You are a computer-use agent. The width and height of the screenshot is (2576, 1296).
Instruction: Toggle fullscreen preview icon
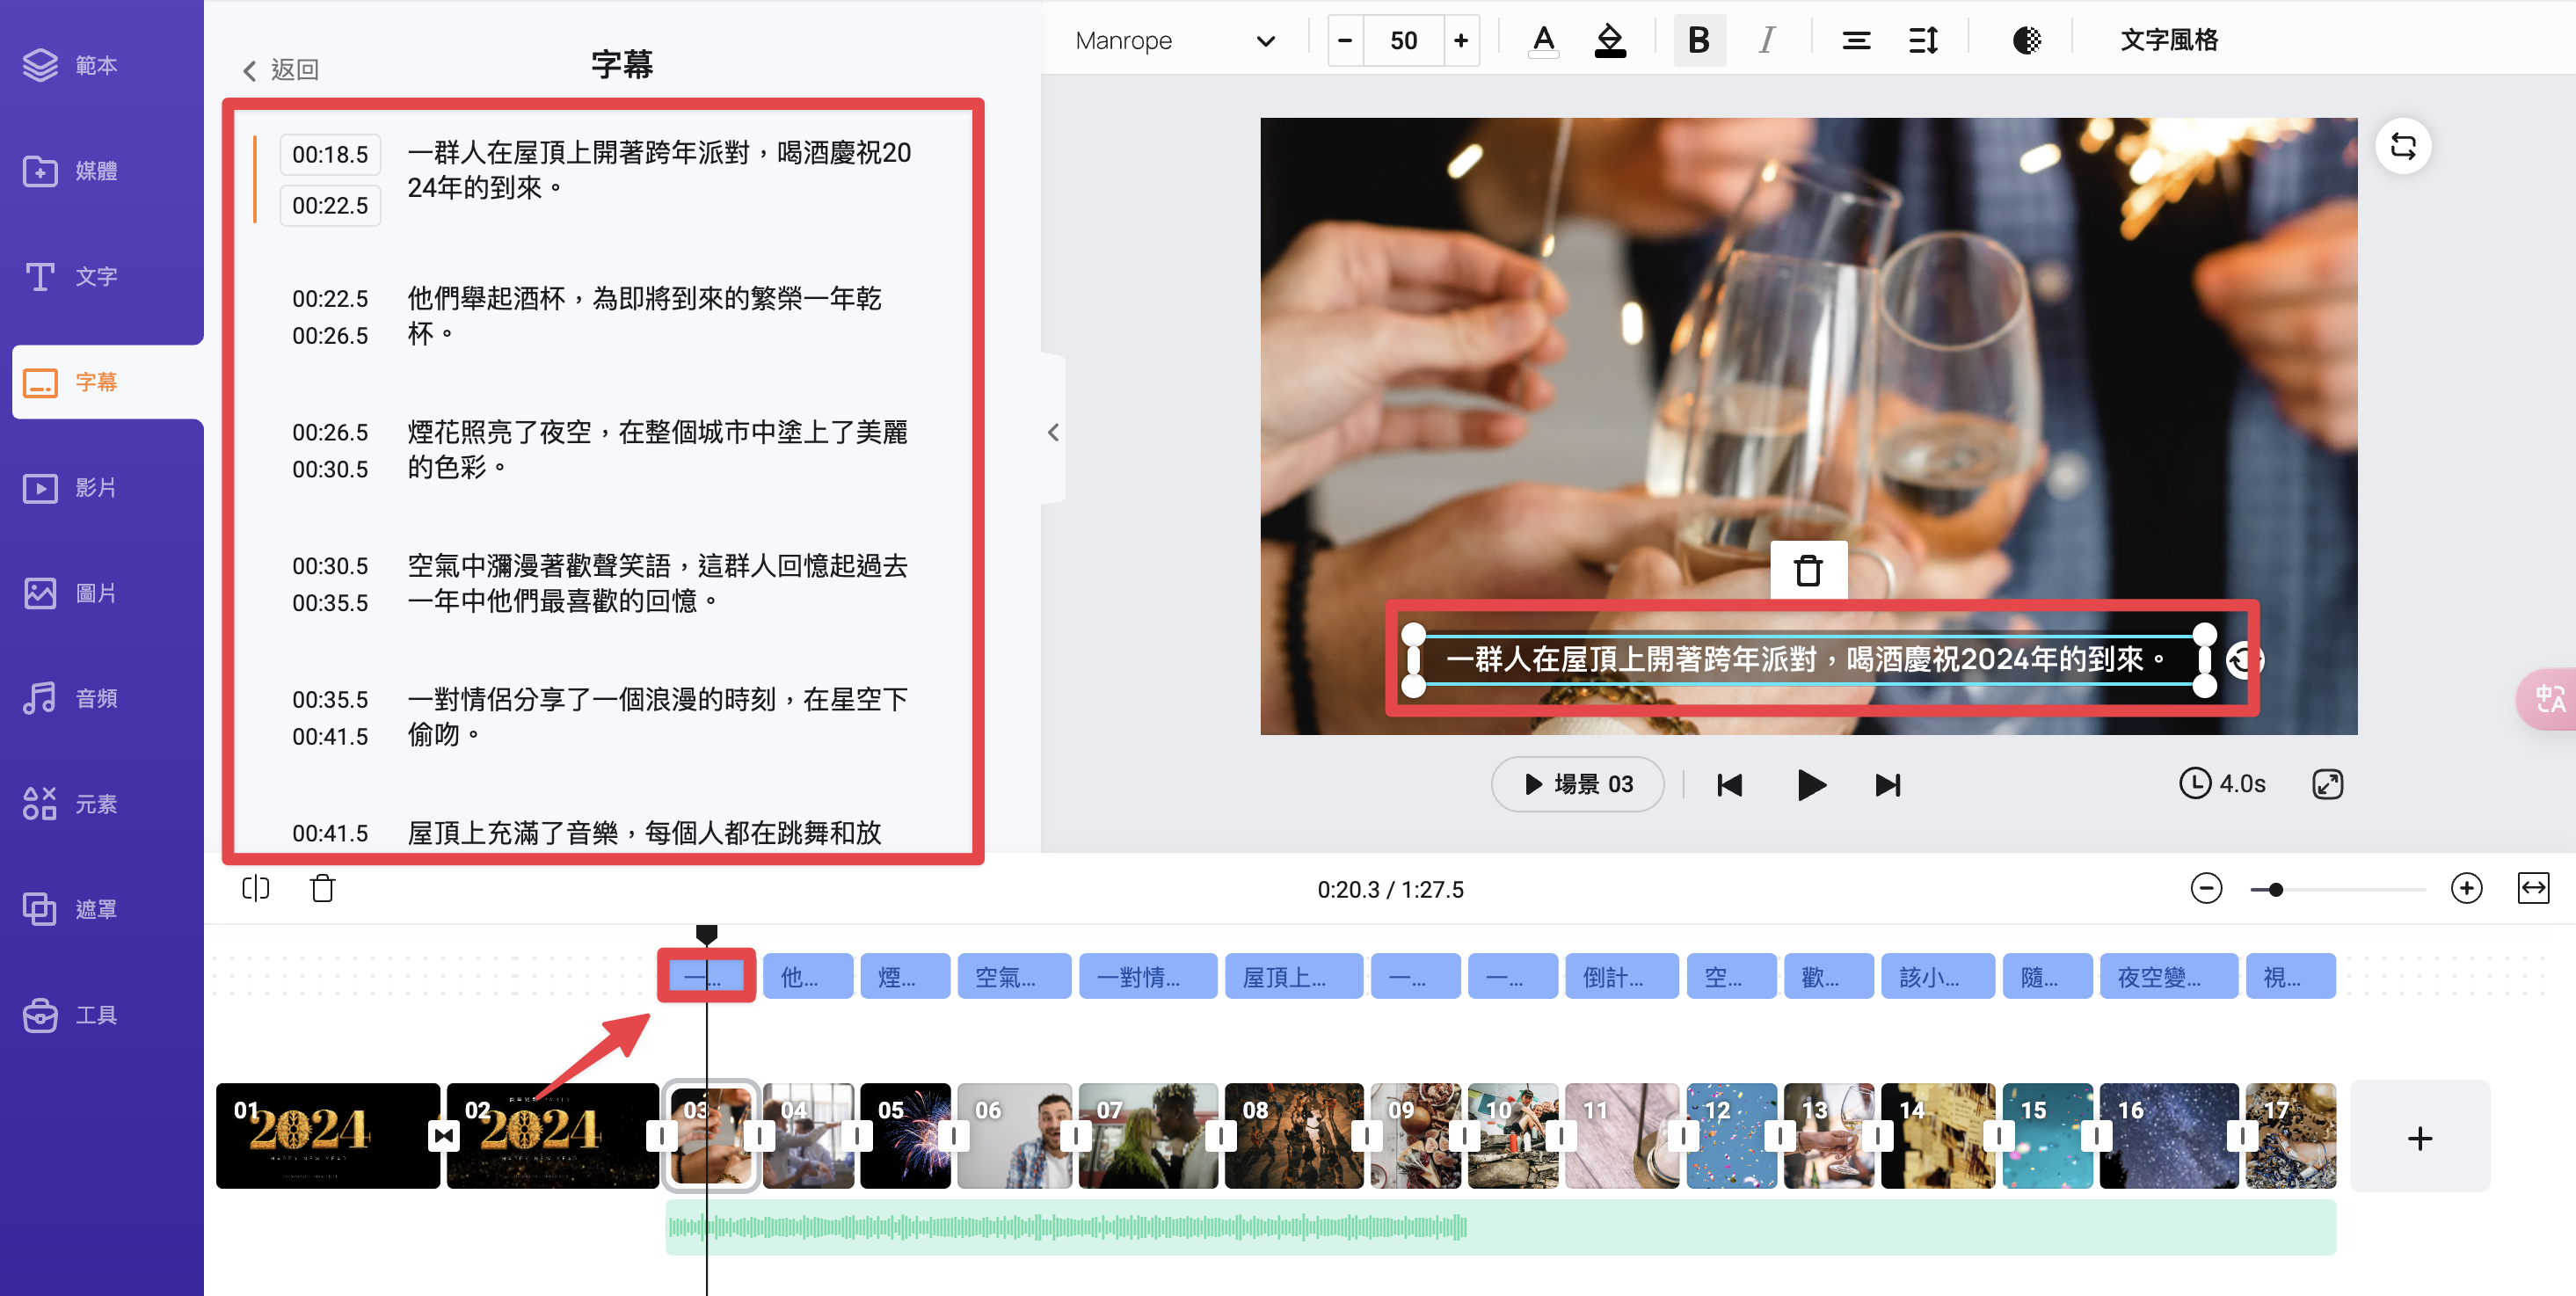pyautogui.click(x=2327, y=784)
